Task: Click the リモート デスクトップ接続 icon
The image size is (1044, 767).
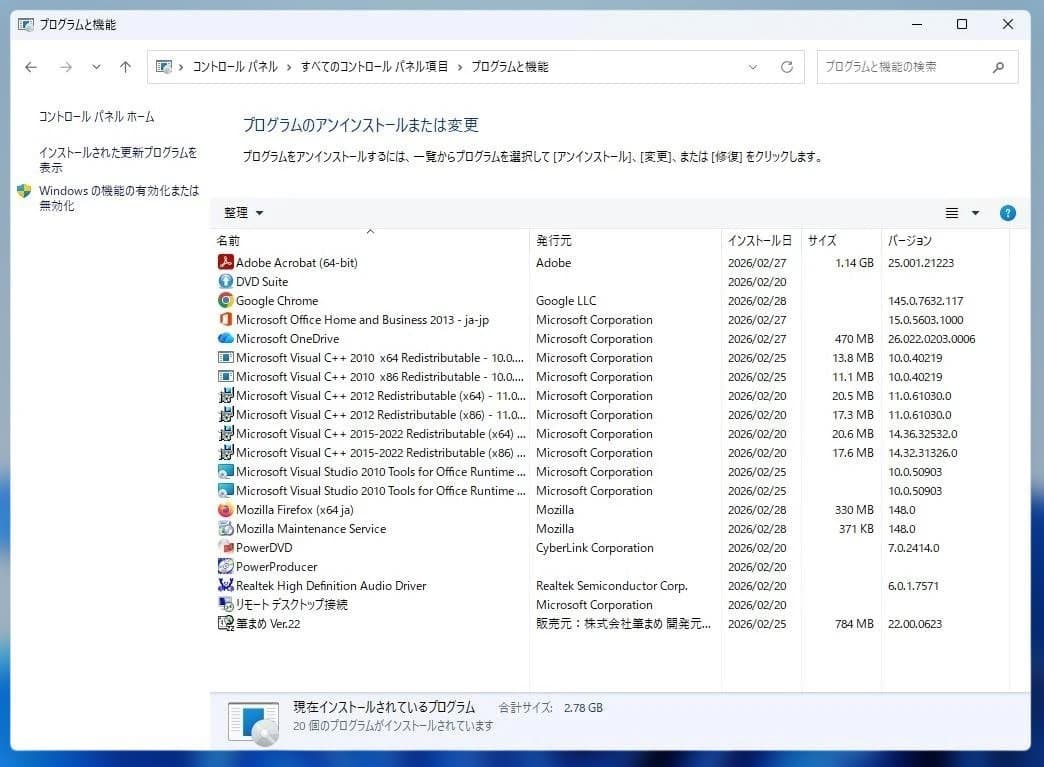Action: click(226, 605)
